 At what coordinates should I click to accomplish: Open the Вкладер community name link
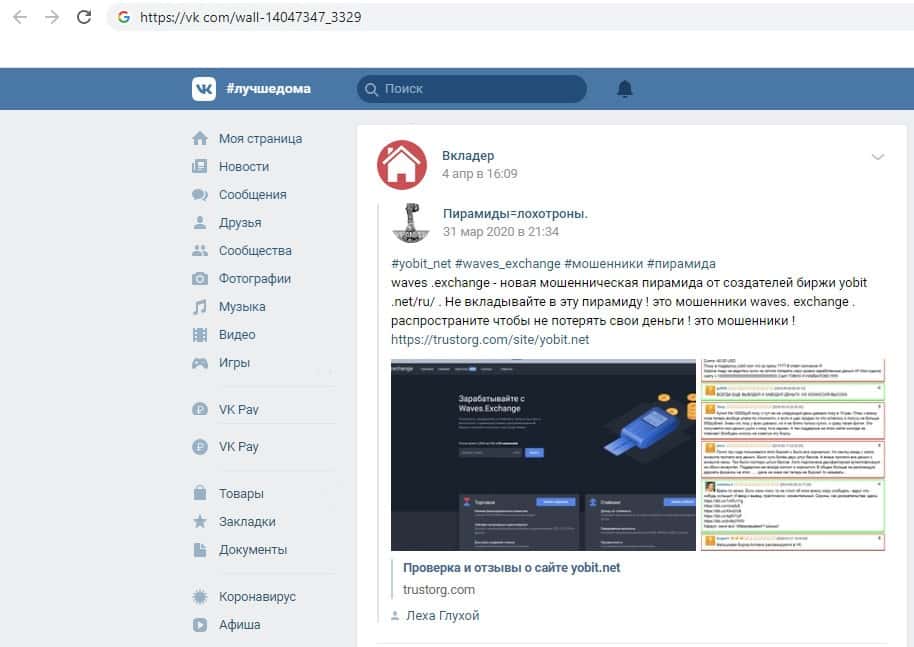468,156
